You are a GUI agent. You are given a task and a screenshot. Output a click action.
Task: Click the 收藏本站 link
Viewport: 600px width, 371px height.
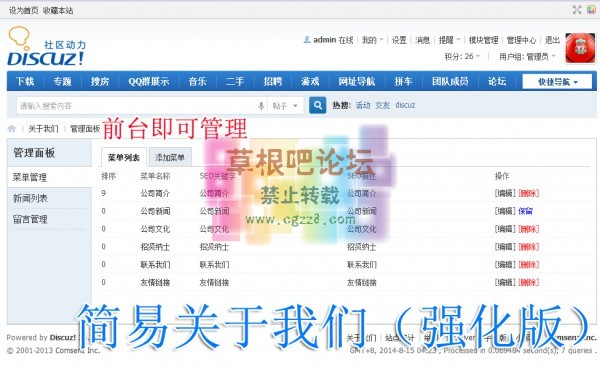(x=58, y=10)
